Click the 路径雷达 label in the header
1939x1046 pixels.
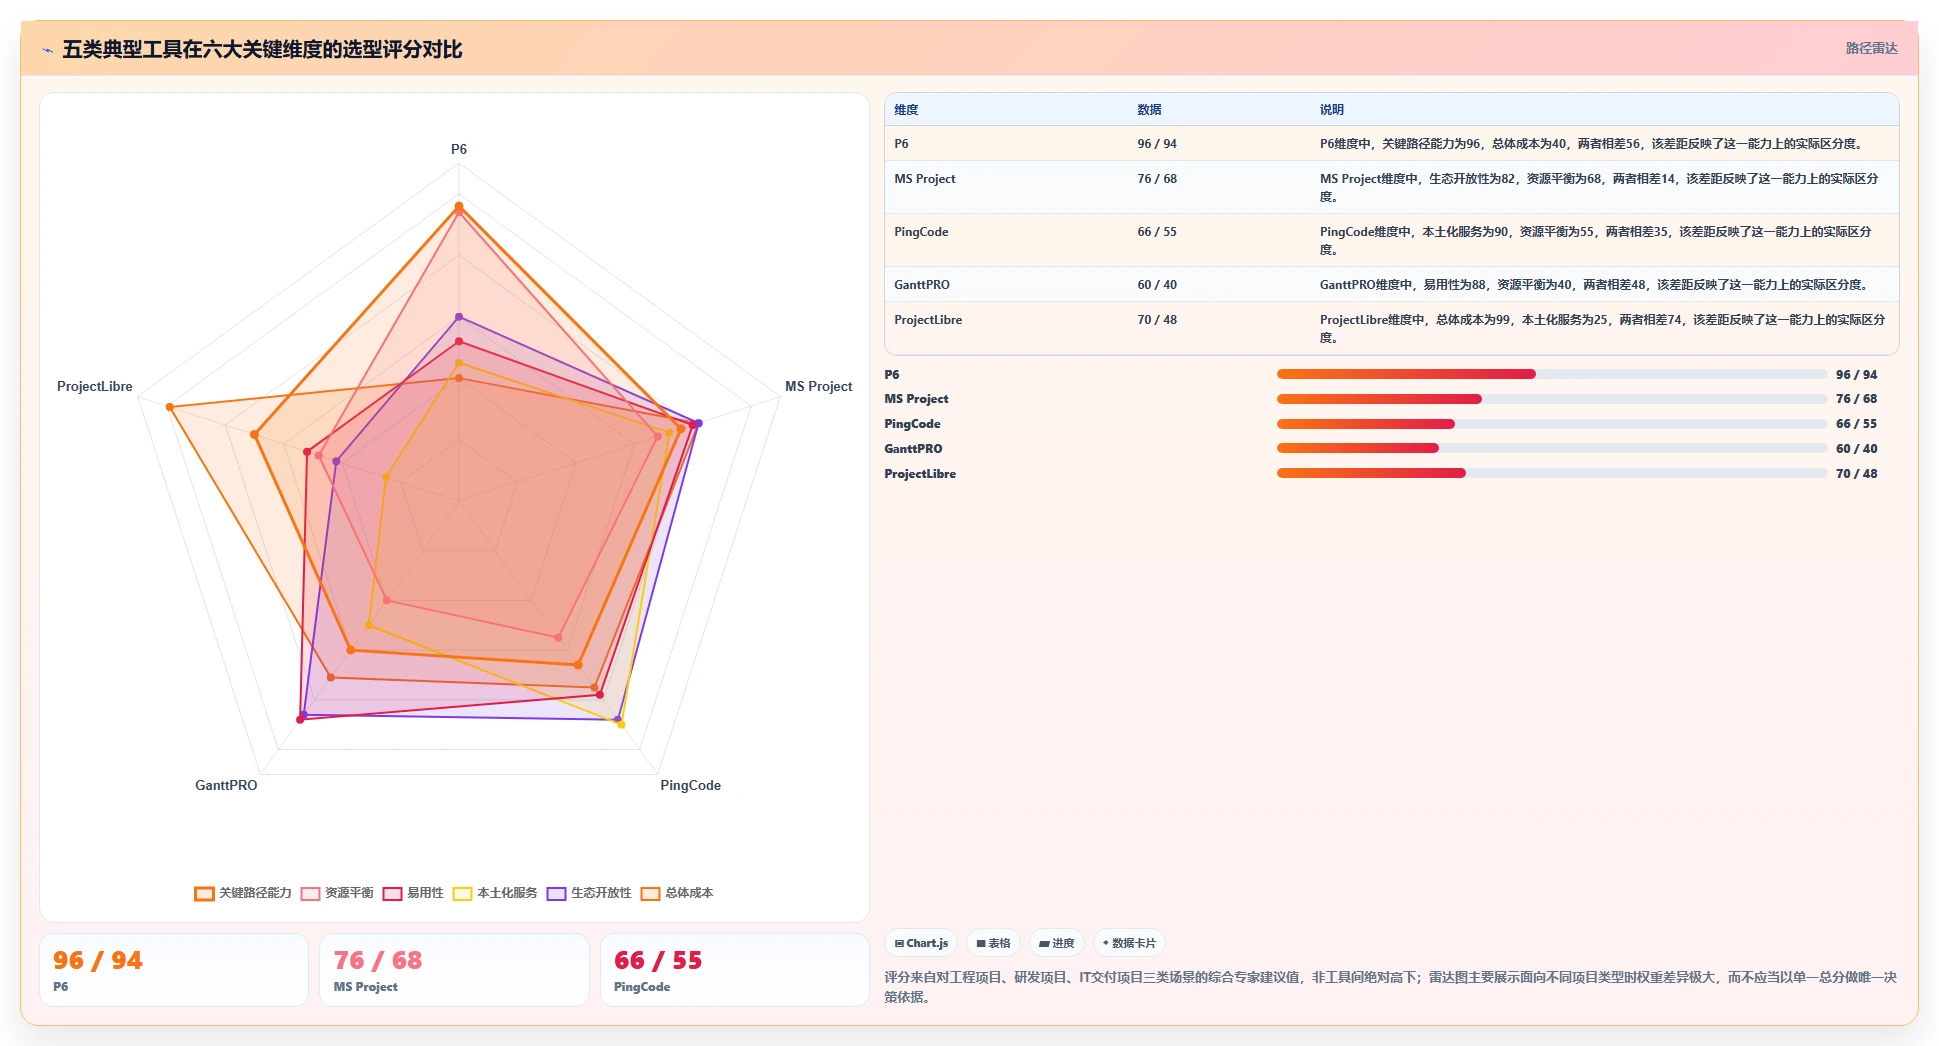click(x=1871, y=48)
